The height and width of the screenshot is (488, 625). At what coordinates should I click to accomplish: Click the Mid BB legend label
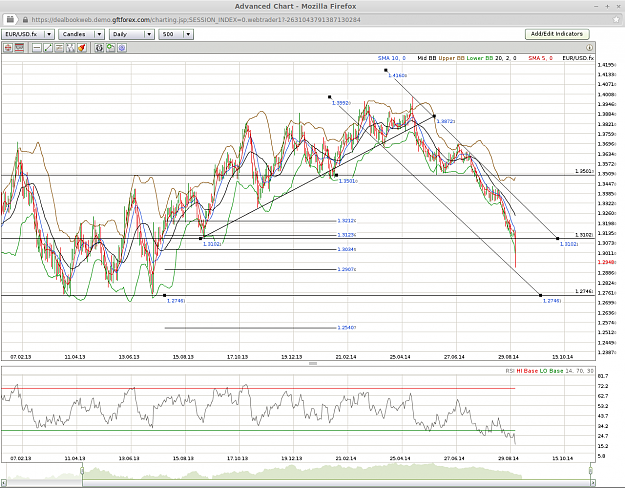pos(426,58)
